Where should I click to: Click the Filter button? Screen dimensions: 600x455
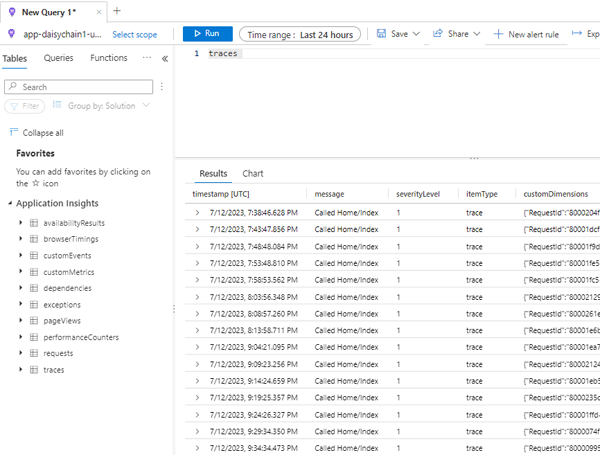coord(25,106)
